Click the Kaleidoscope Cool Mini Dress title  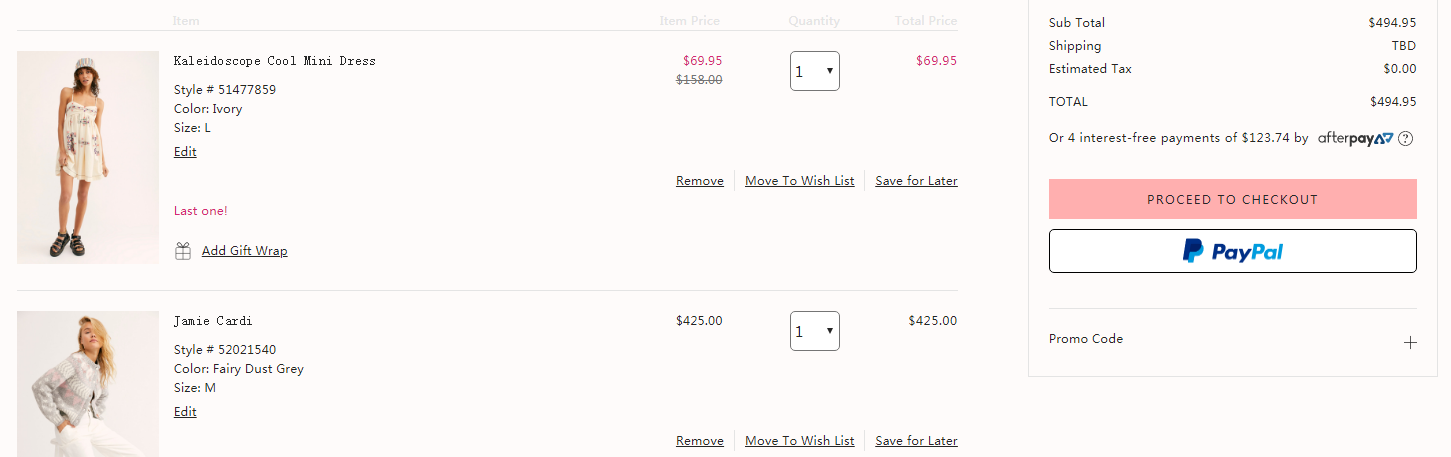[275, 61]
